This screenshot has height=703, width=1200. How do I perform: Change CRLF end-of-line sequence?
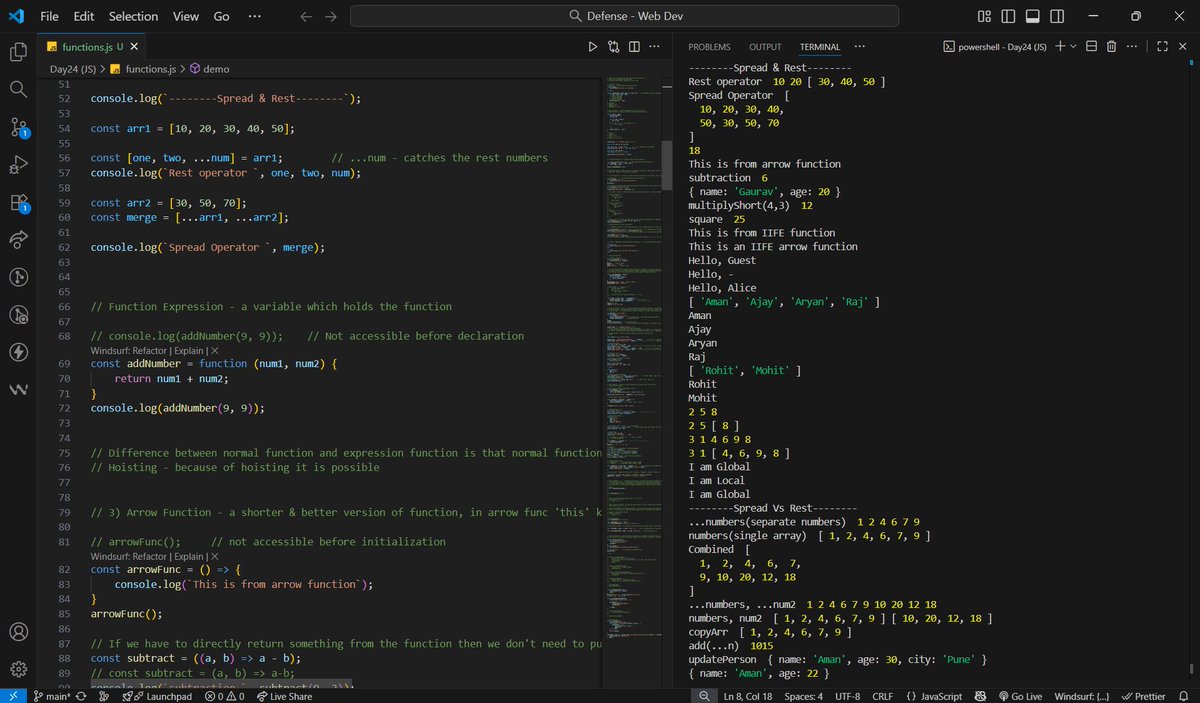(882, 696)
